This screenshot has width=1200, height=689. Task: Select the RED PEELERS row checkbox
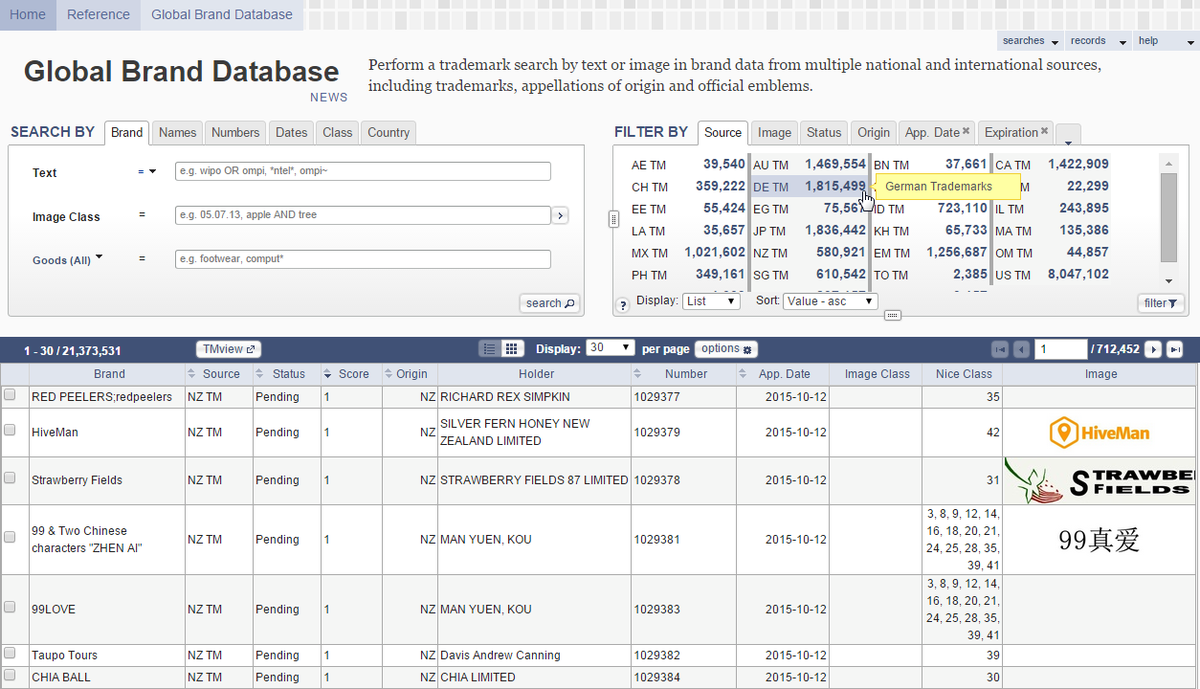(10, 396)
